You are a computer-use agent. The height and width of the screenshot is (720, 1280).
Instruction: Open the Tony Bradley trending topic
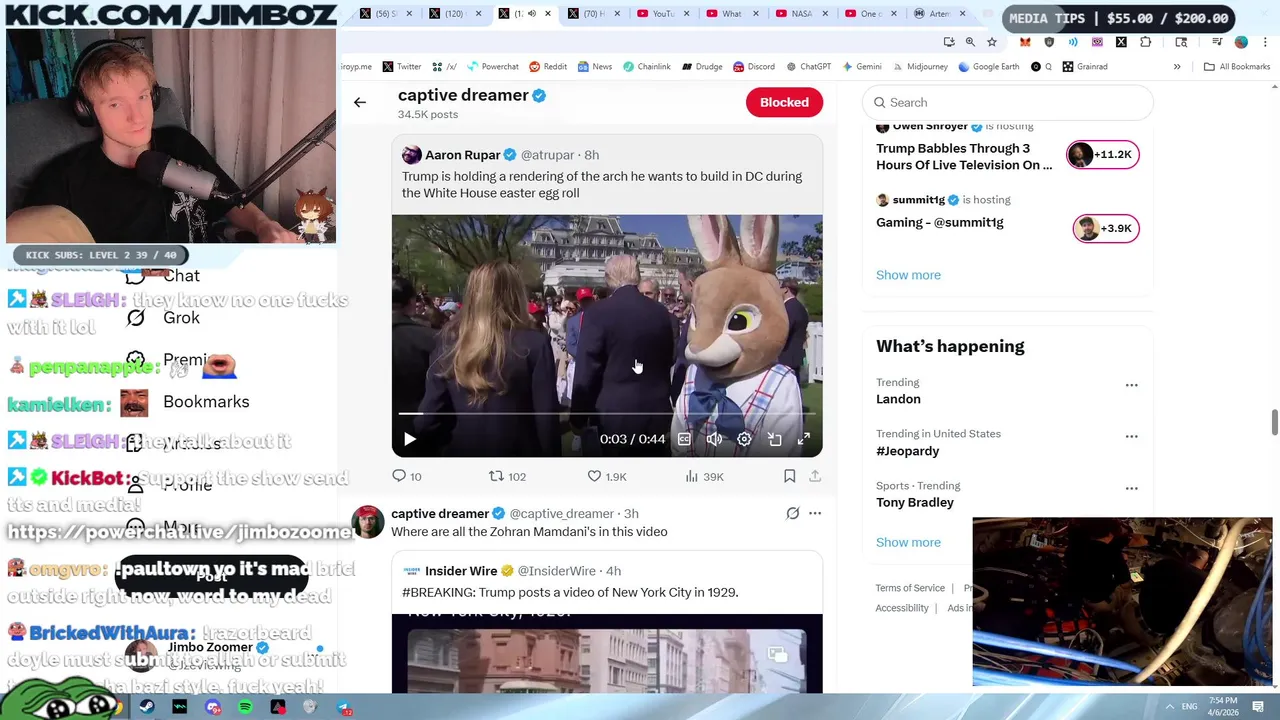915,503
